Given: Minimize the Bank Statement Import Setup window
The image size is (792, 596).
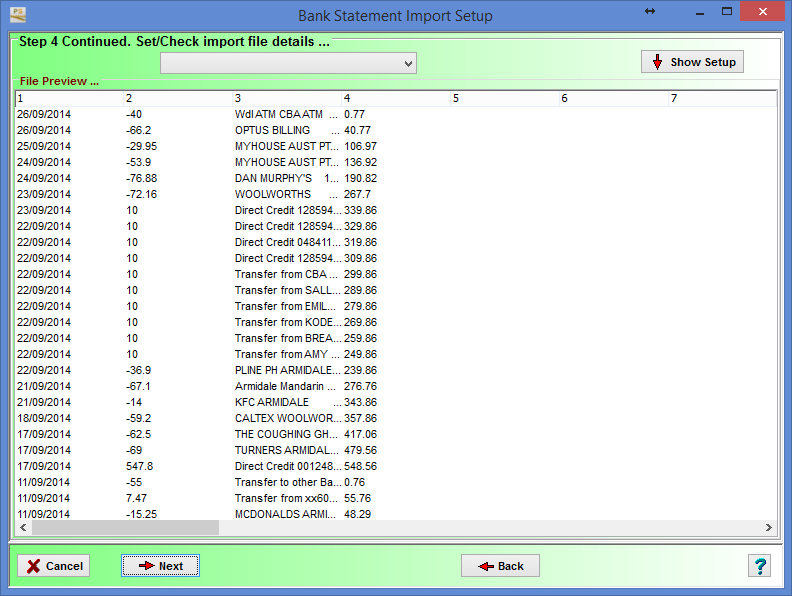Looking at the screenshot, I should click(x=700, y=12).
